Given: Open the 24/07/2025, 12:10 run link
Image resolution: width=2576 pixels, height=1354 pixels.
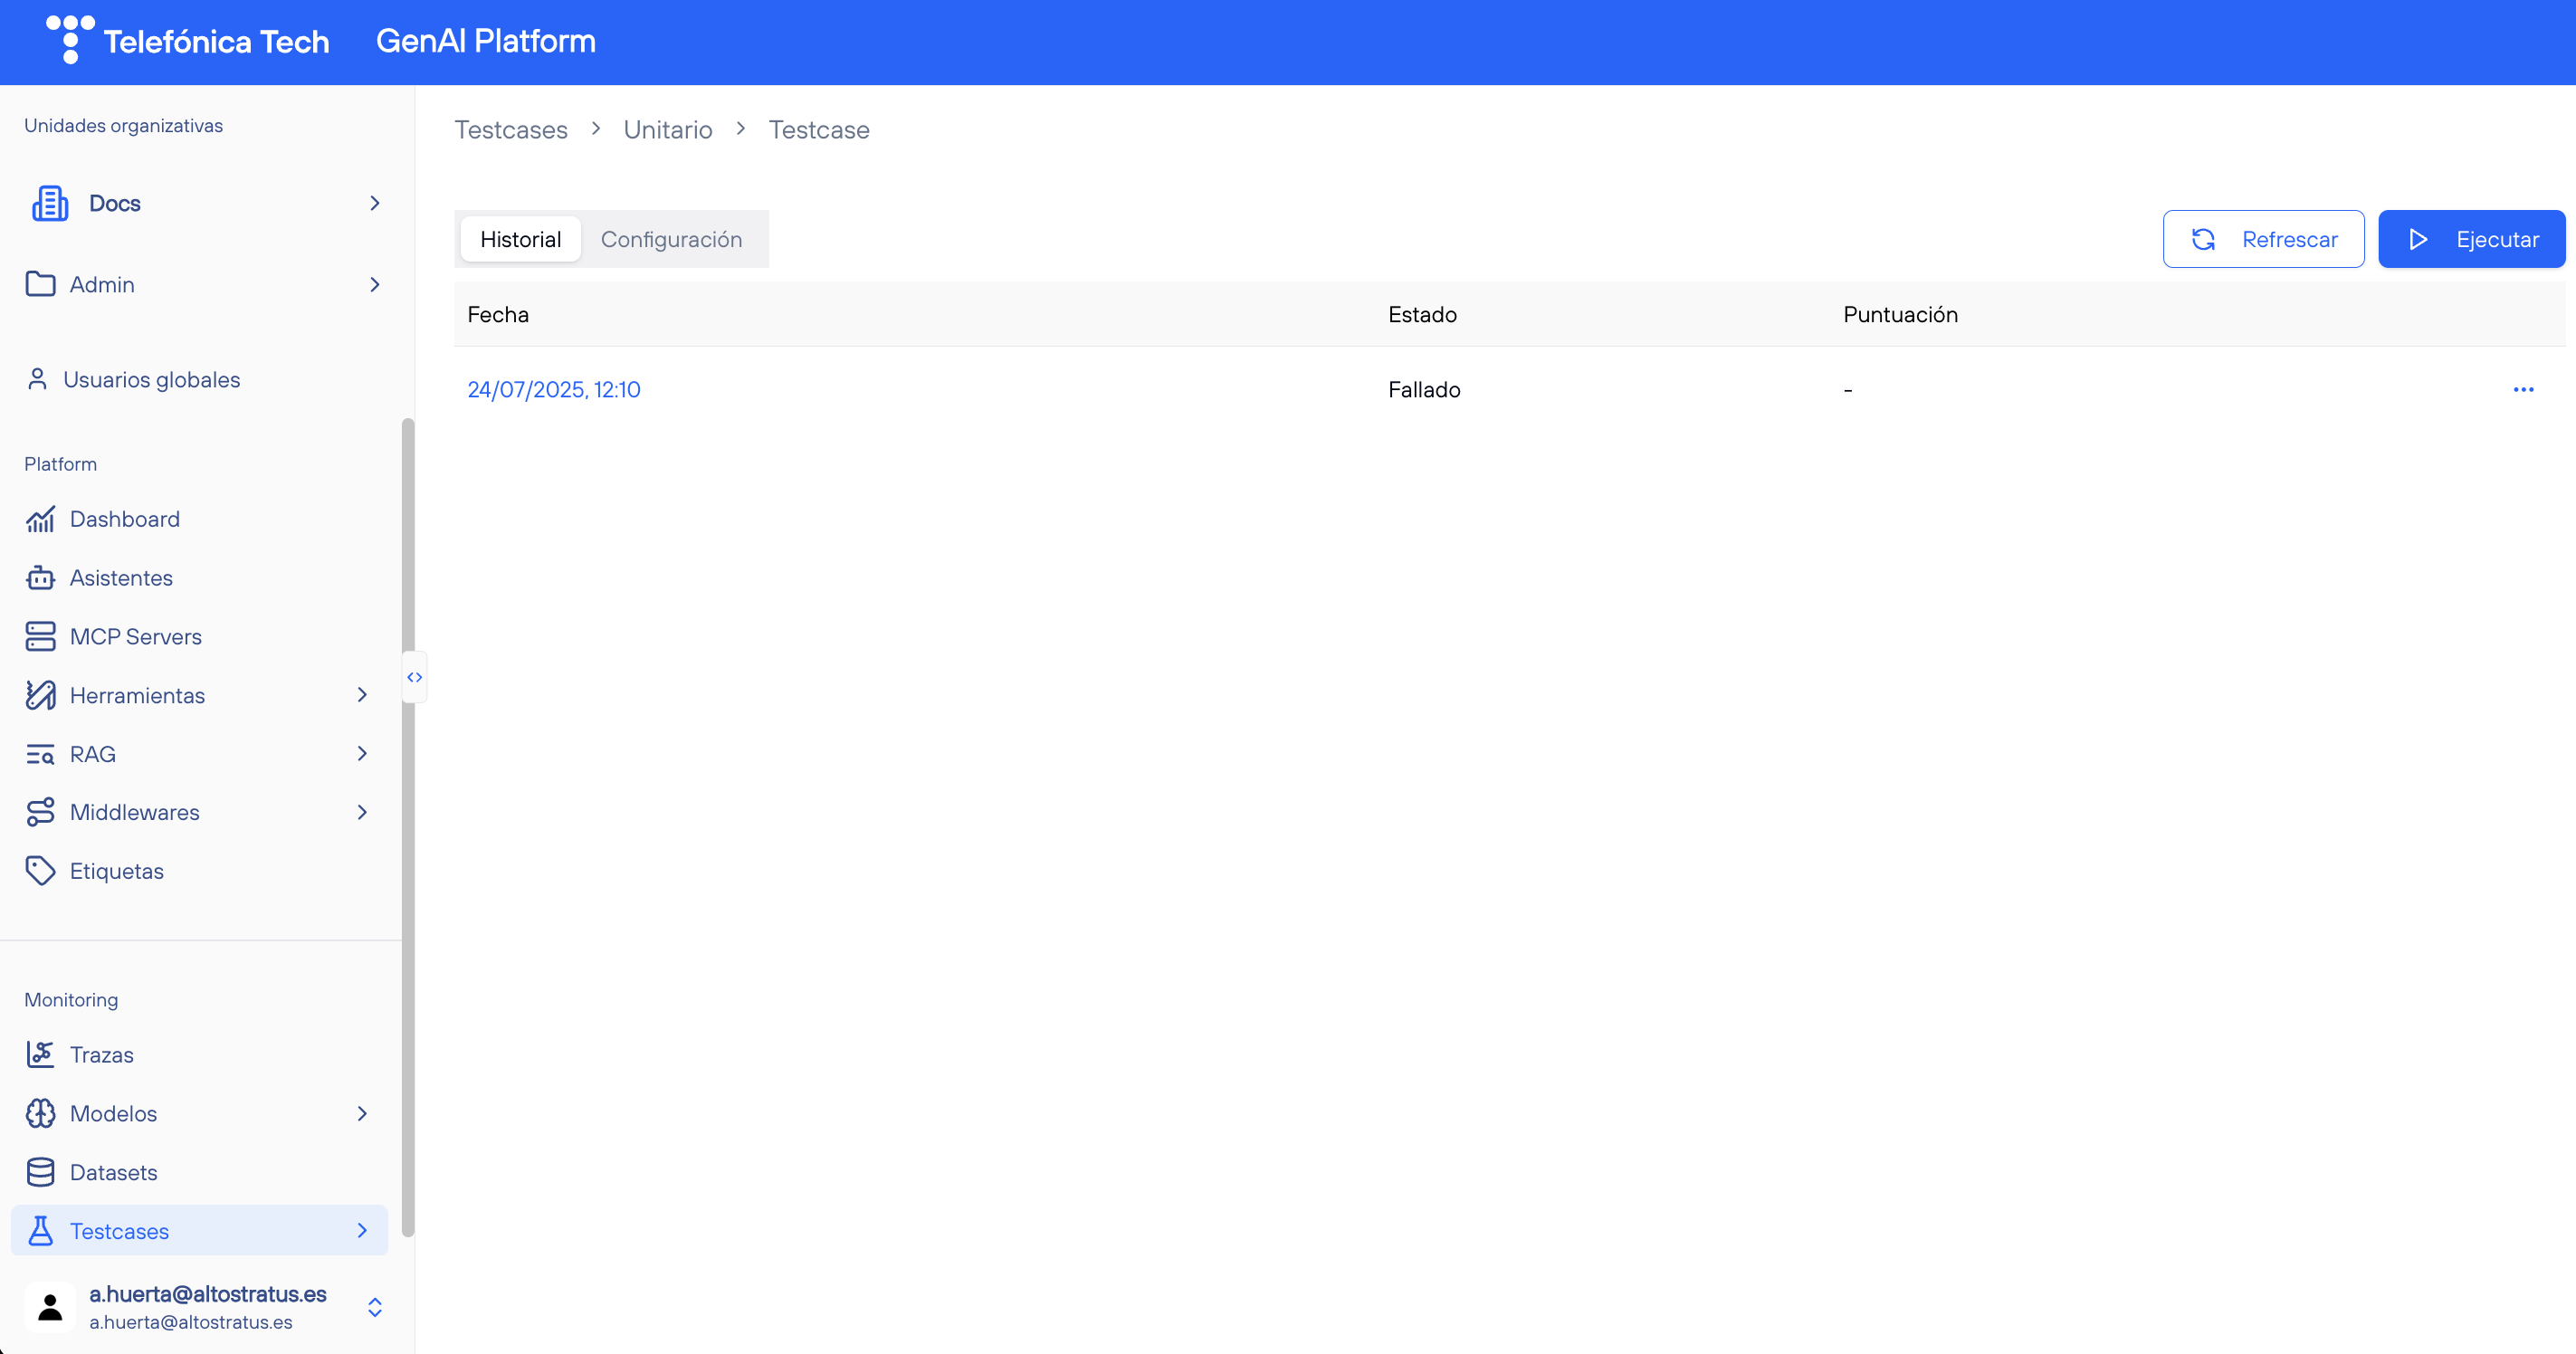Looking at the screenshot, I should (553, 389).
